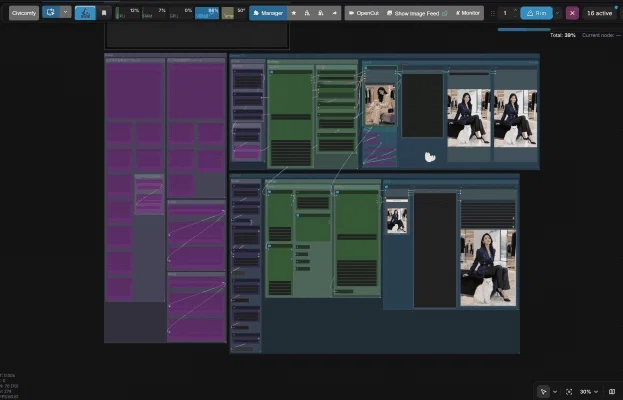Viewport: 623px width, 400px height.
Task: Click the right of two side-by-side output images
Action: pyautogui.click(x=515, y=118)
